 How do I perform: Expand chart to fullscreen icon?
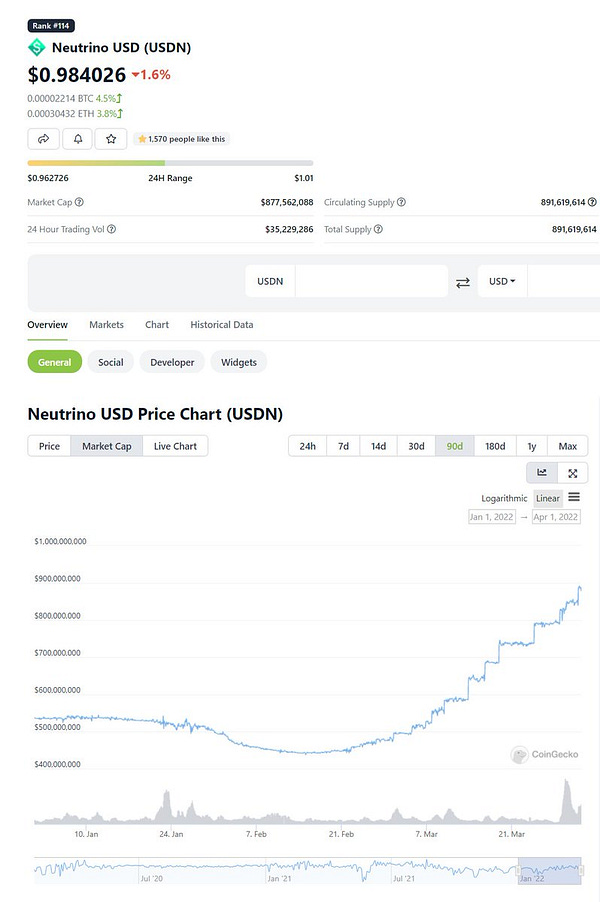click(x=573, y=473)
